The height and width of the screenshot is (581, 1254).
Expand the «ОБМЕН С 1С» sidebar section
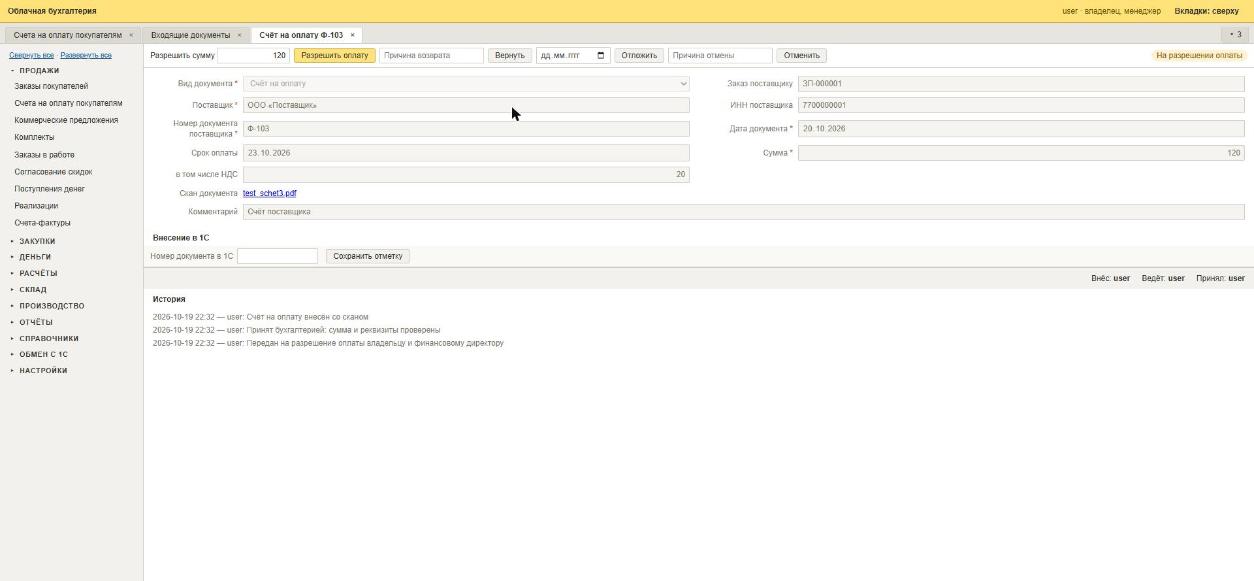click(x=43, y=354)
